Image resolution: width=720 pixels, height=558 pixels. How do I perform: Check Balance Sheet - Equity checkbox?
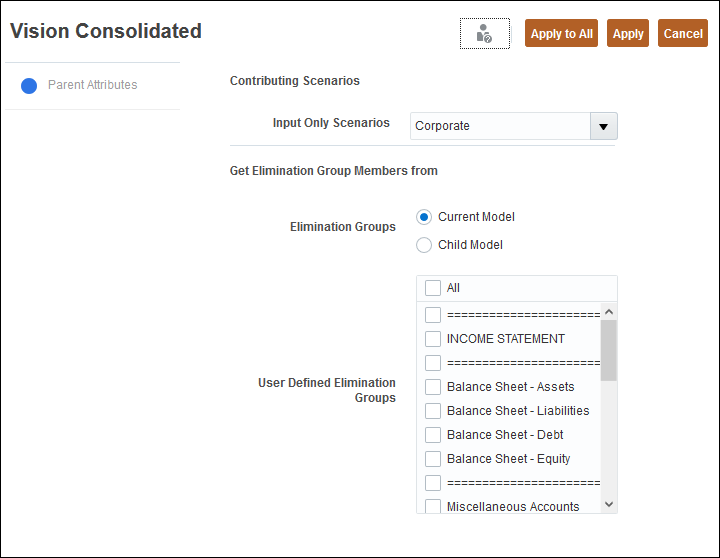pyautogui.click(x=433, y=458)
